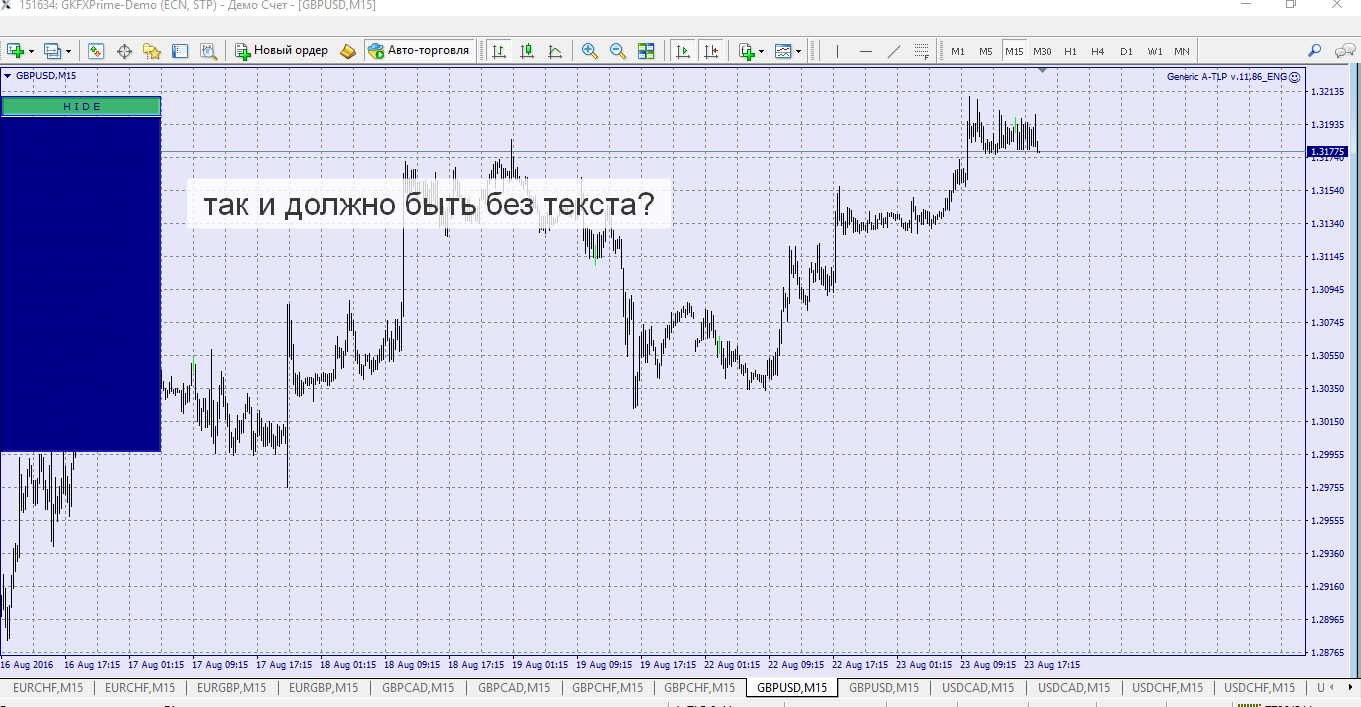Open the Strategy Tester icon
This screenshot has height=707, width=1361.
tap(208, 50)
